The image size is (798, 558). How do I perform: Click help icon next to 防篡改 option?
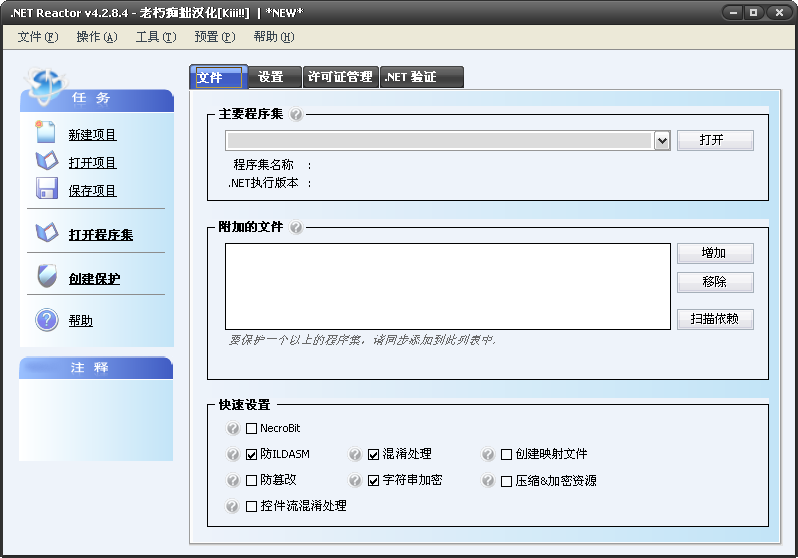pyautogui.click(x=233, y=480)
